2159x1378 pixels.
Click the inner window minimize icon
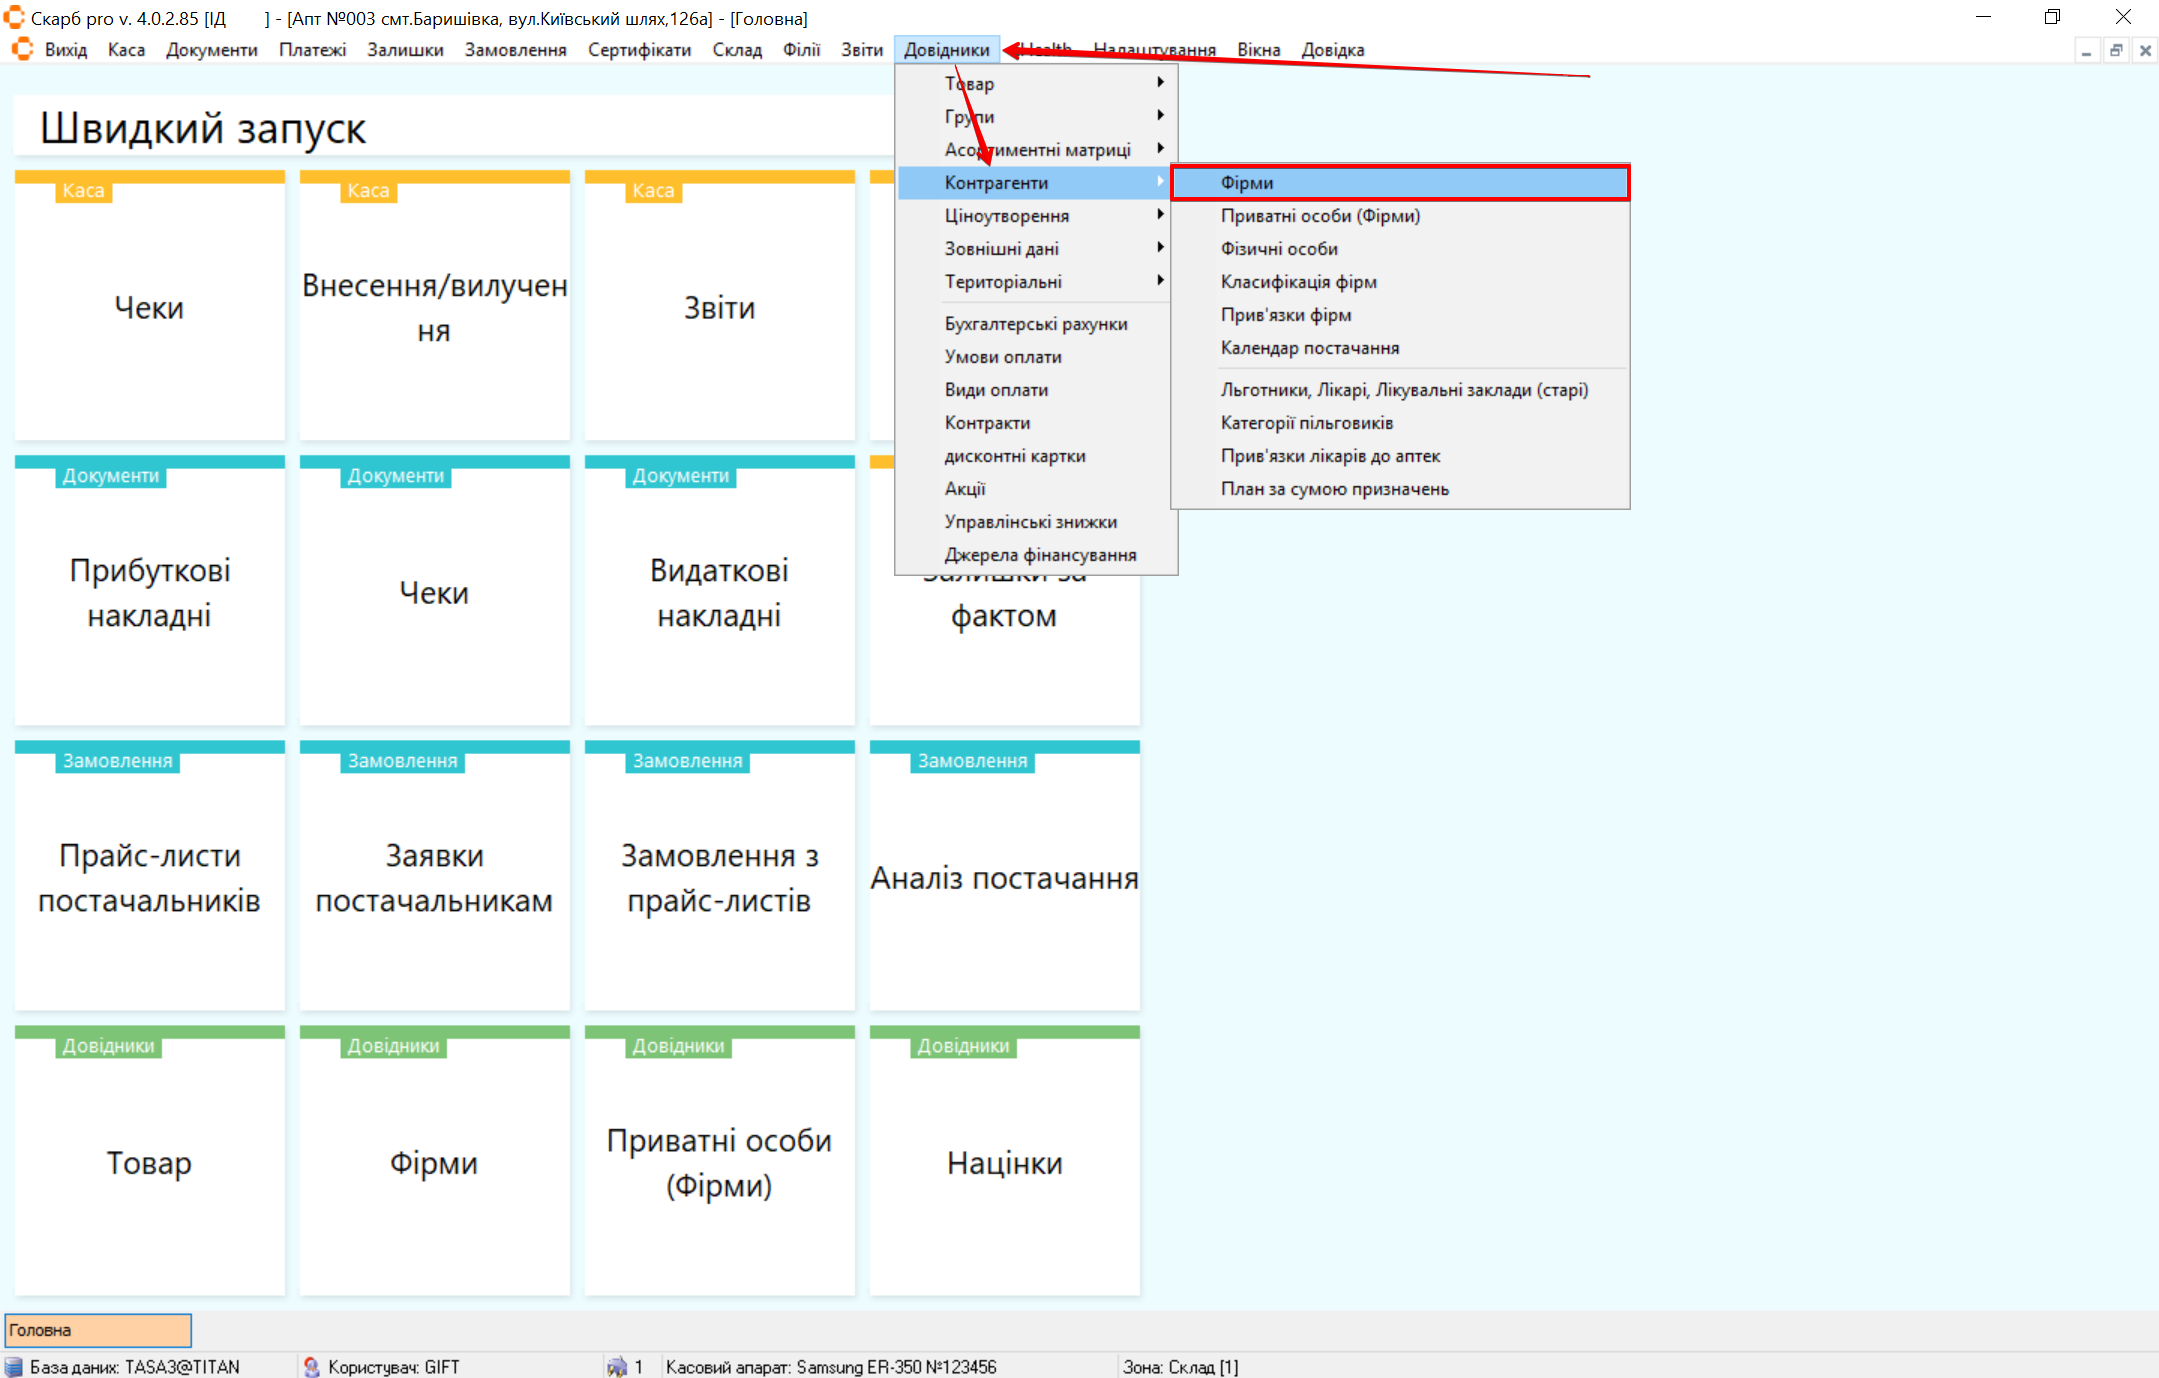2087,50
